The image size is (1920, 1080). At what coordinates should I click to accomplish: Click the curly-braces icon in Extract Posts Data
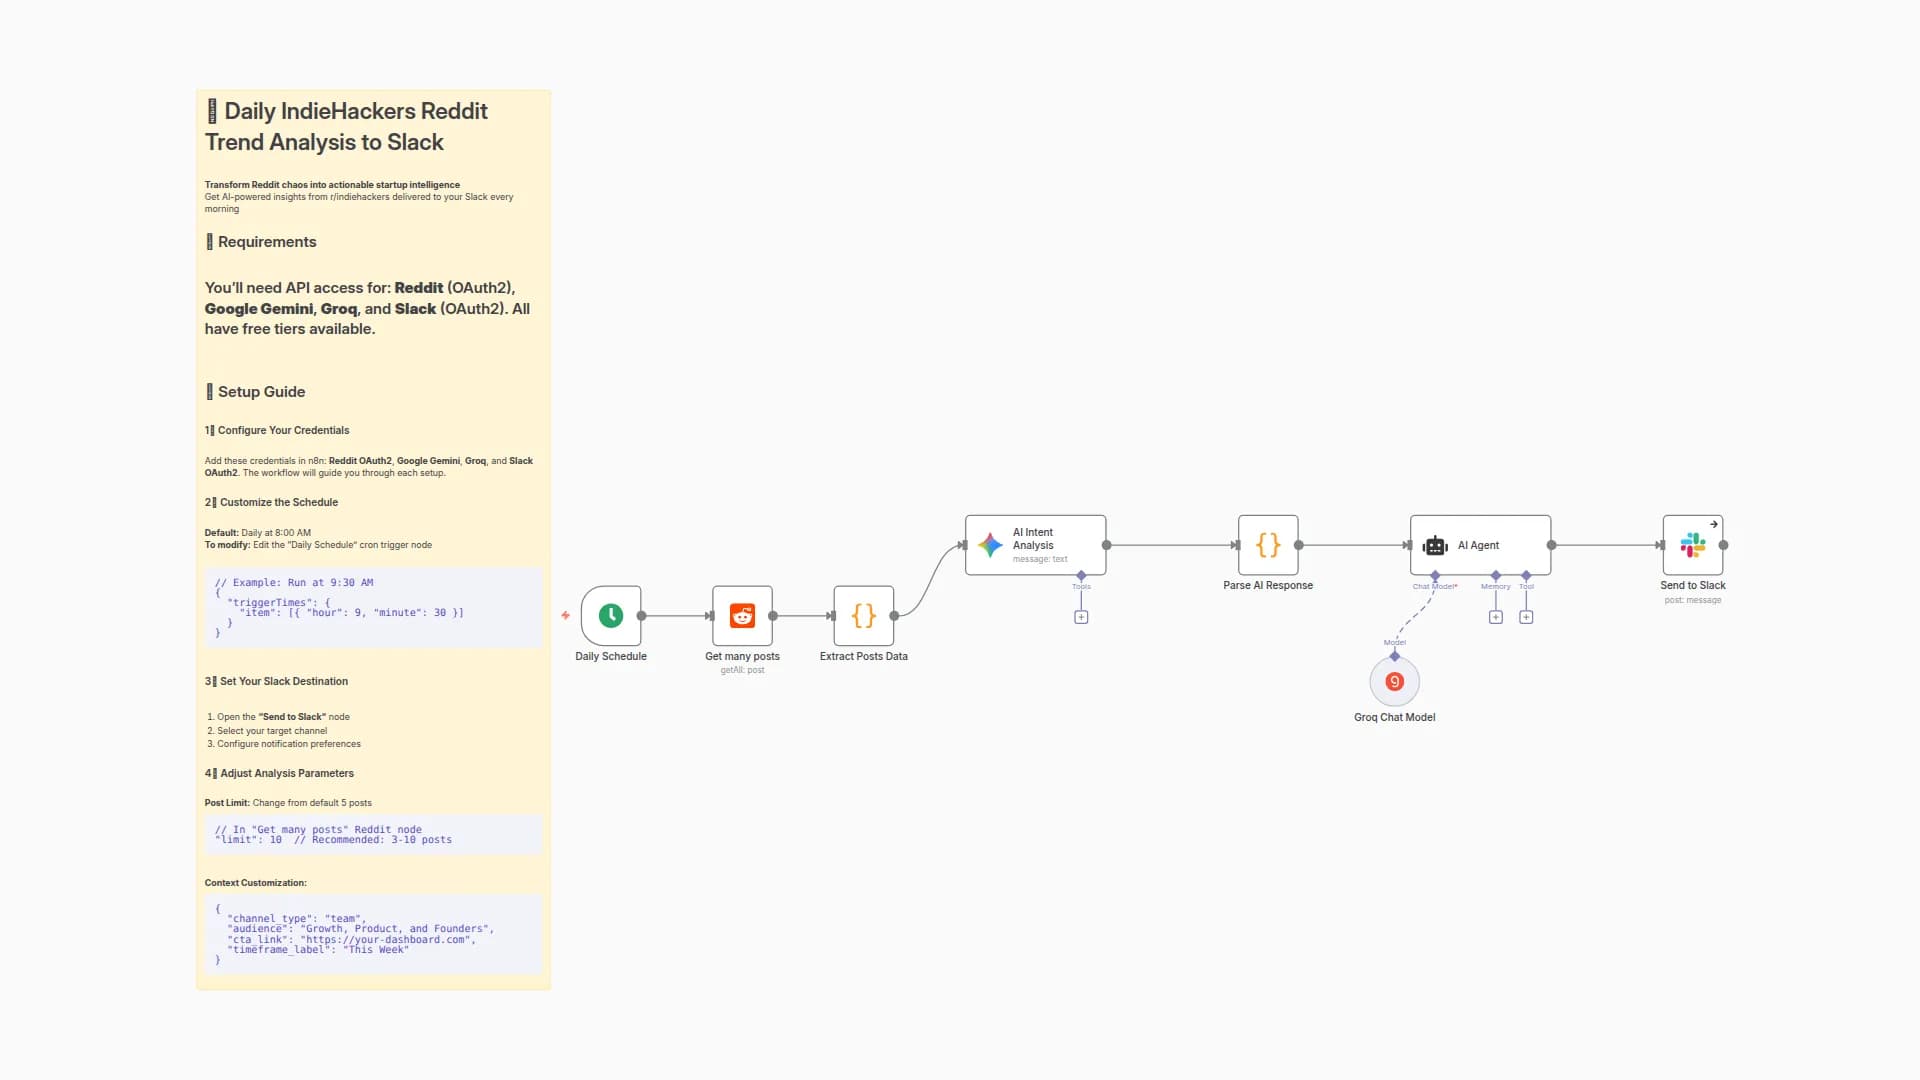coord(863,615)
